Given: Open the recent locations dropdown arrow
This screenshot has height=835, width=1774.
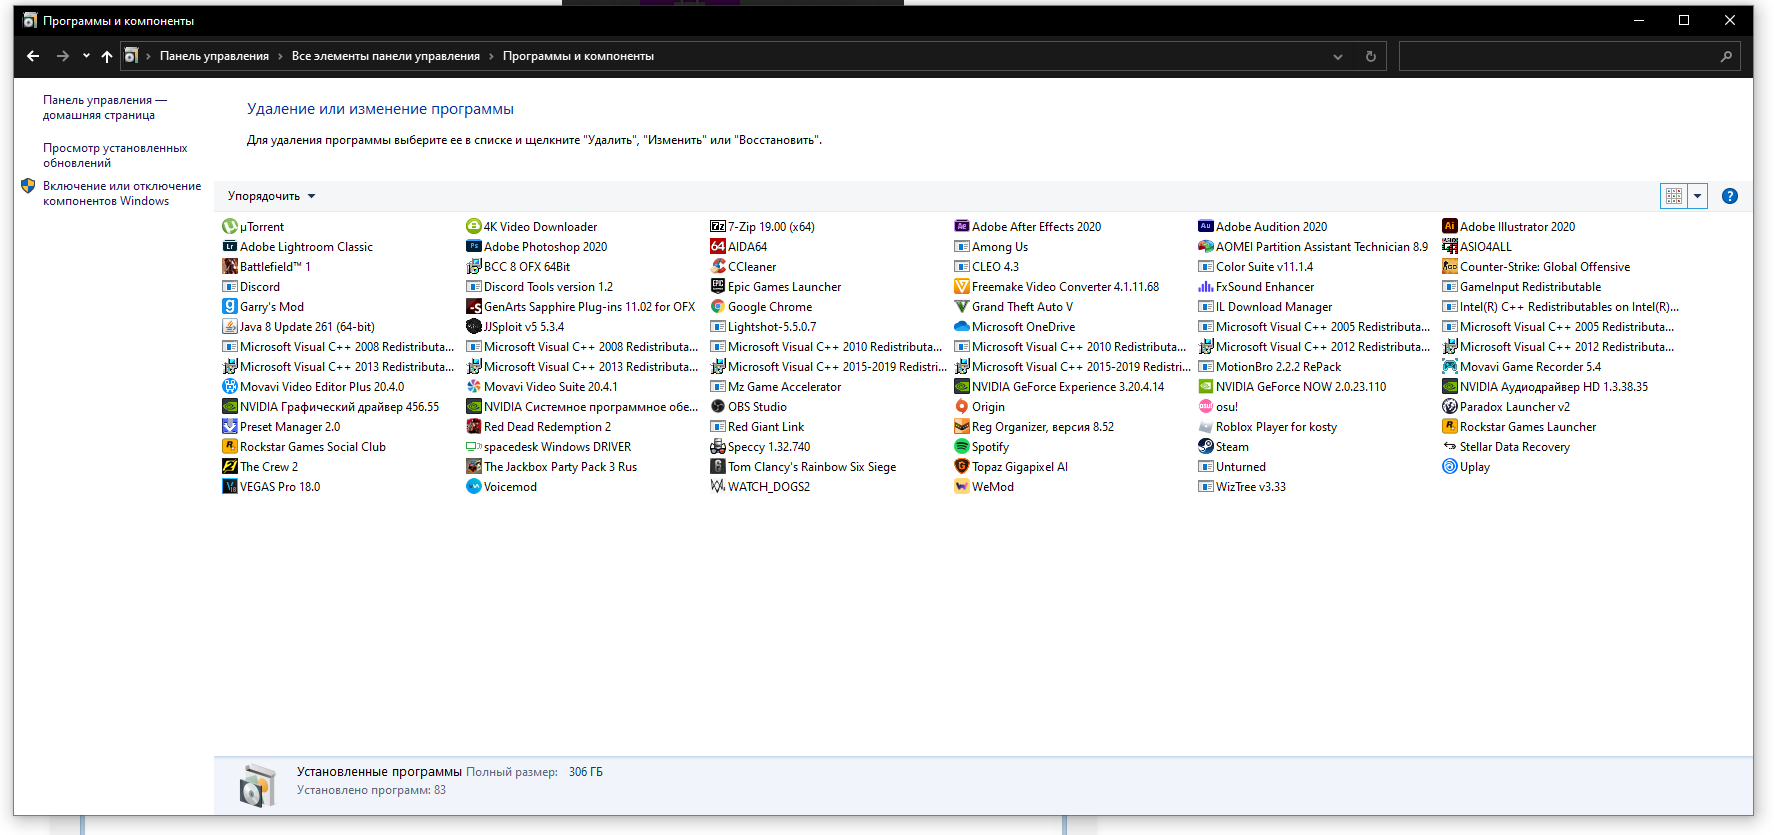Looking at the screenshot, I should [86, 56].
